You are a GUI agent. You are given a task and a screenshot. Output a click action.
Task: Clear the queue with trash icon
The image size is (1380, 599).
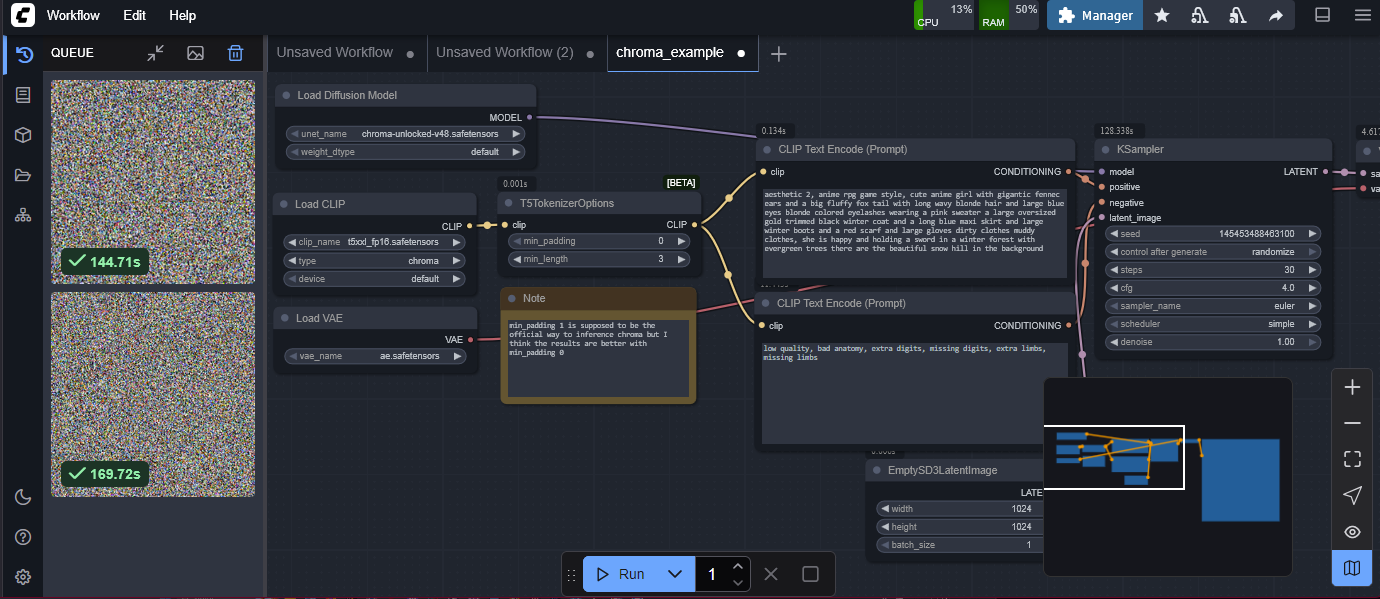click(x=235, y=53)
